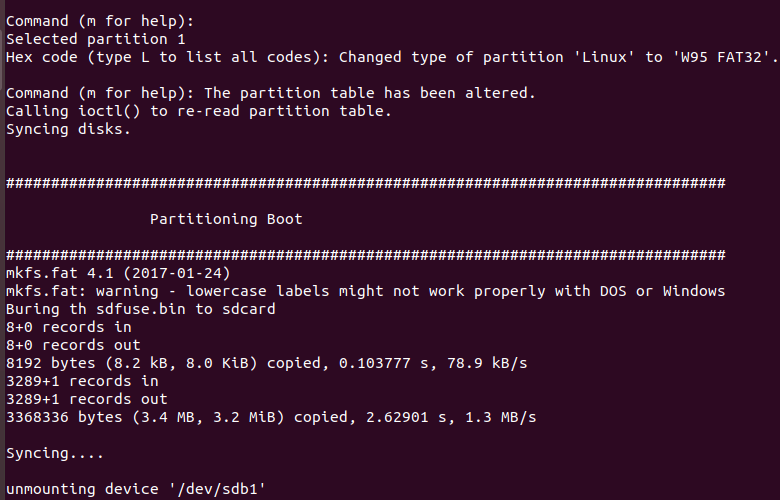
Task: Click the "Partitioning Boot" heading text
Action: 226,219
